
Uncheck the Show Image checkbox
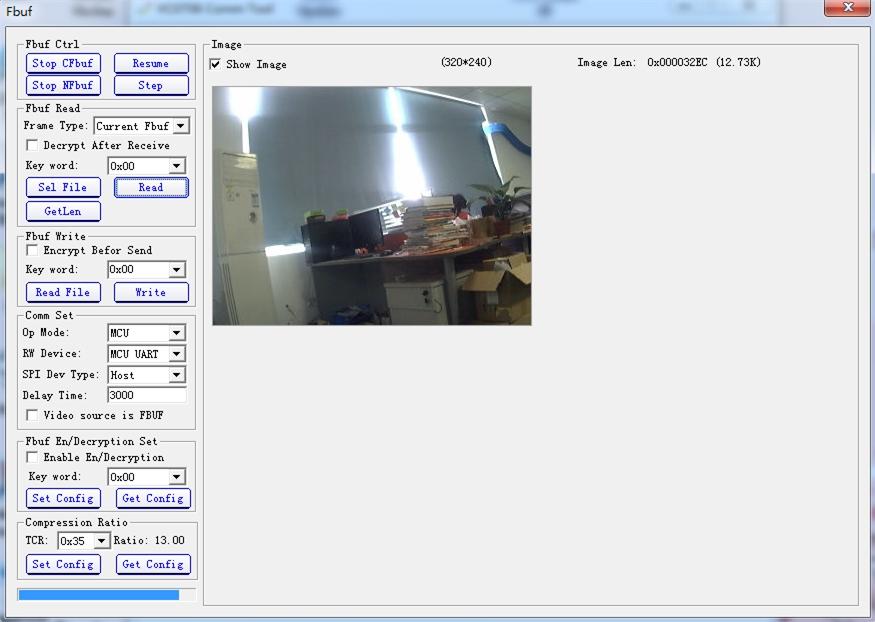click(215, 64)
